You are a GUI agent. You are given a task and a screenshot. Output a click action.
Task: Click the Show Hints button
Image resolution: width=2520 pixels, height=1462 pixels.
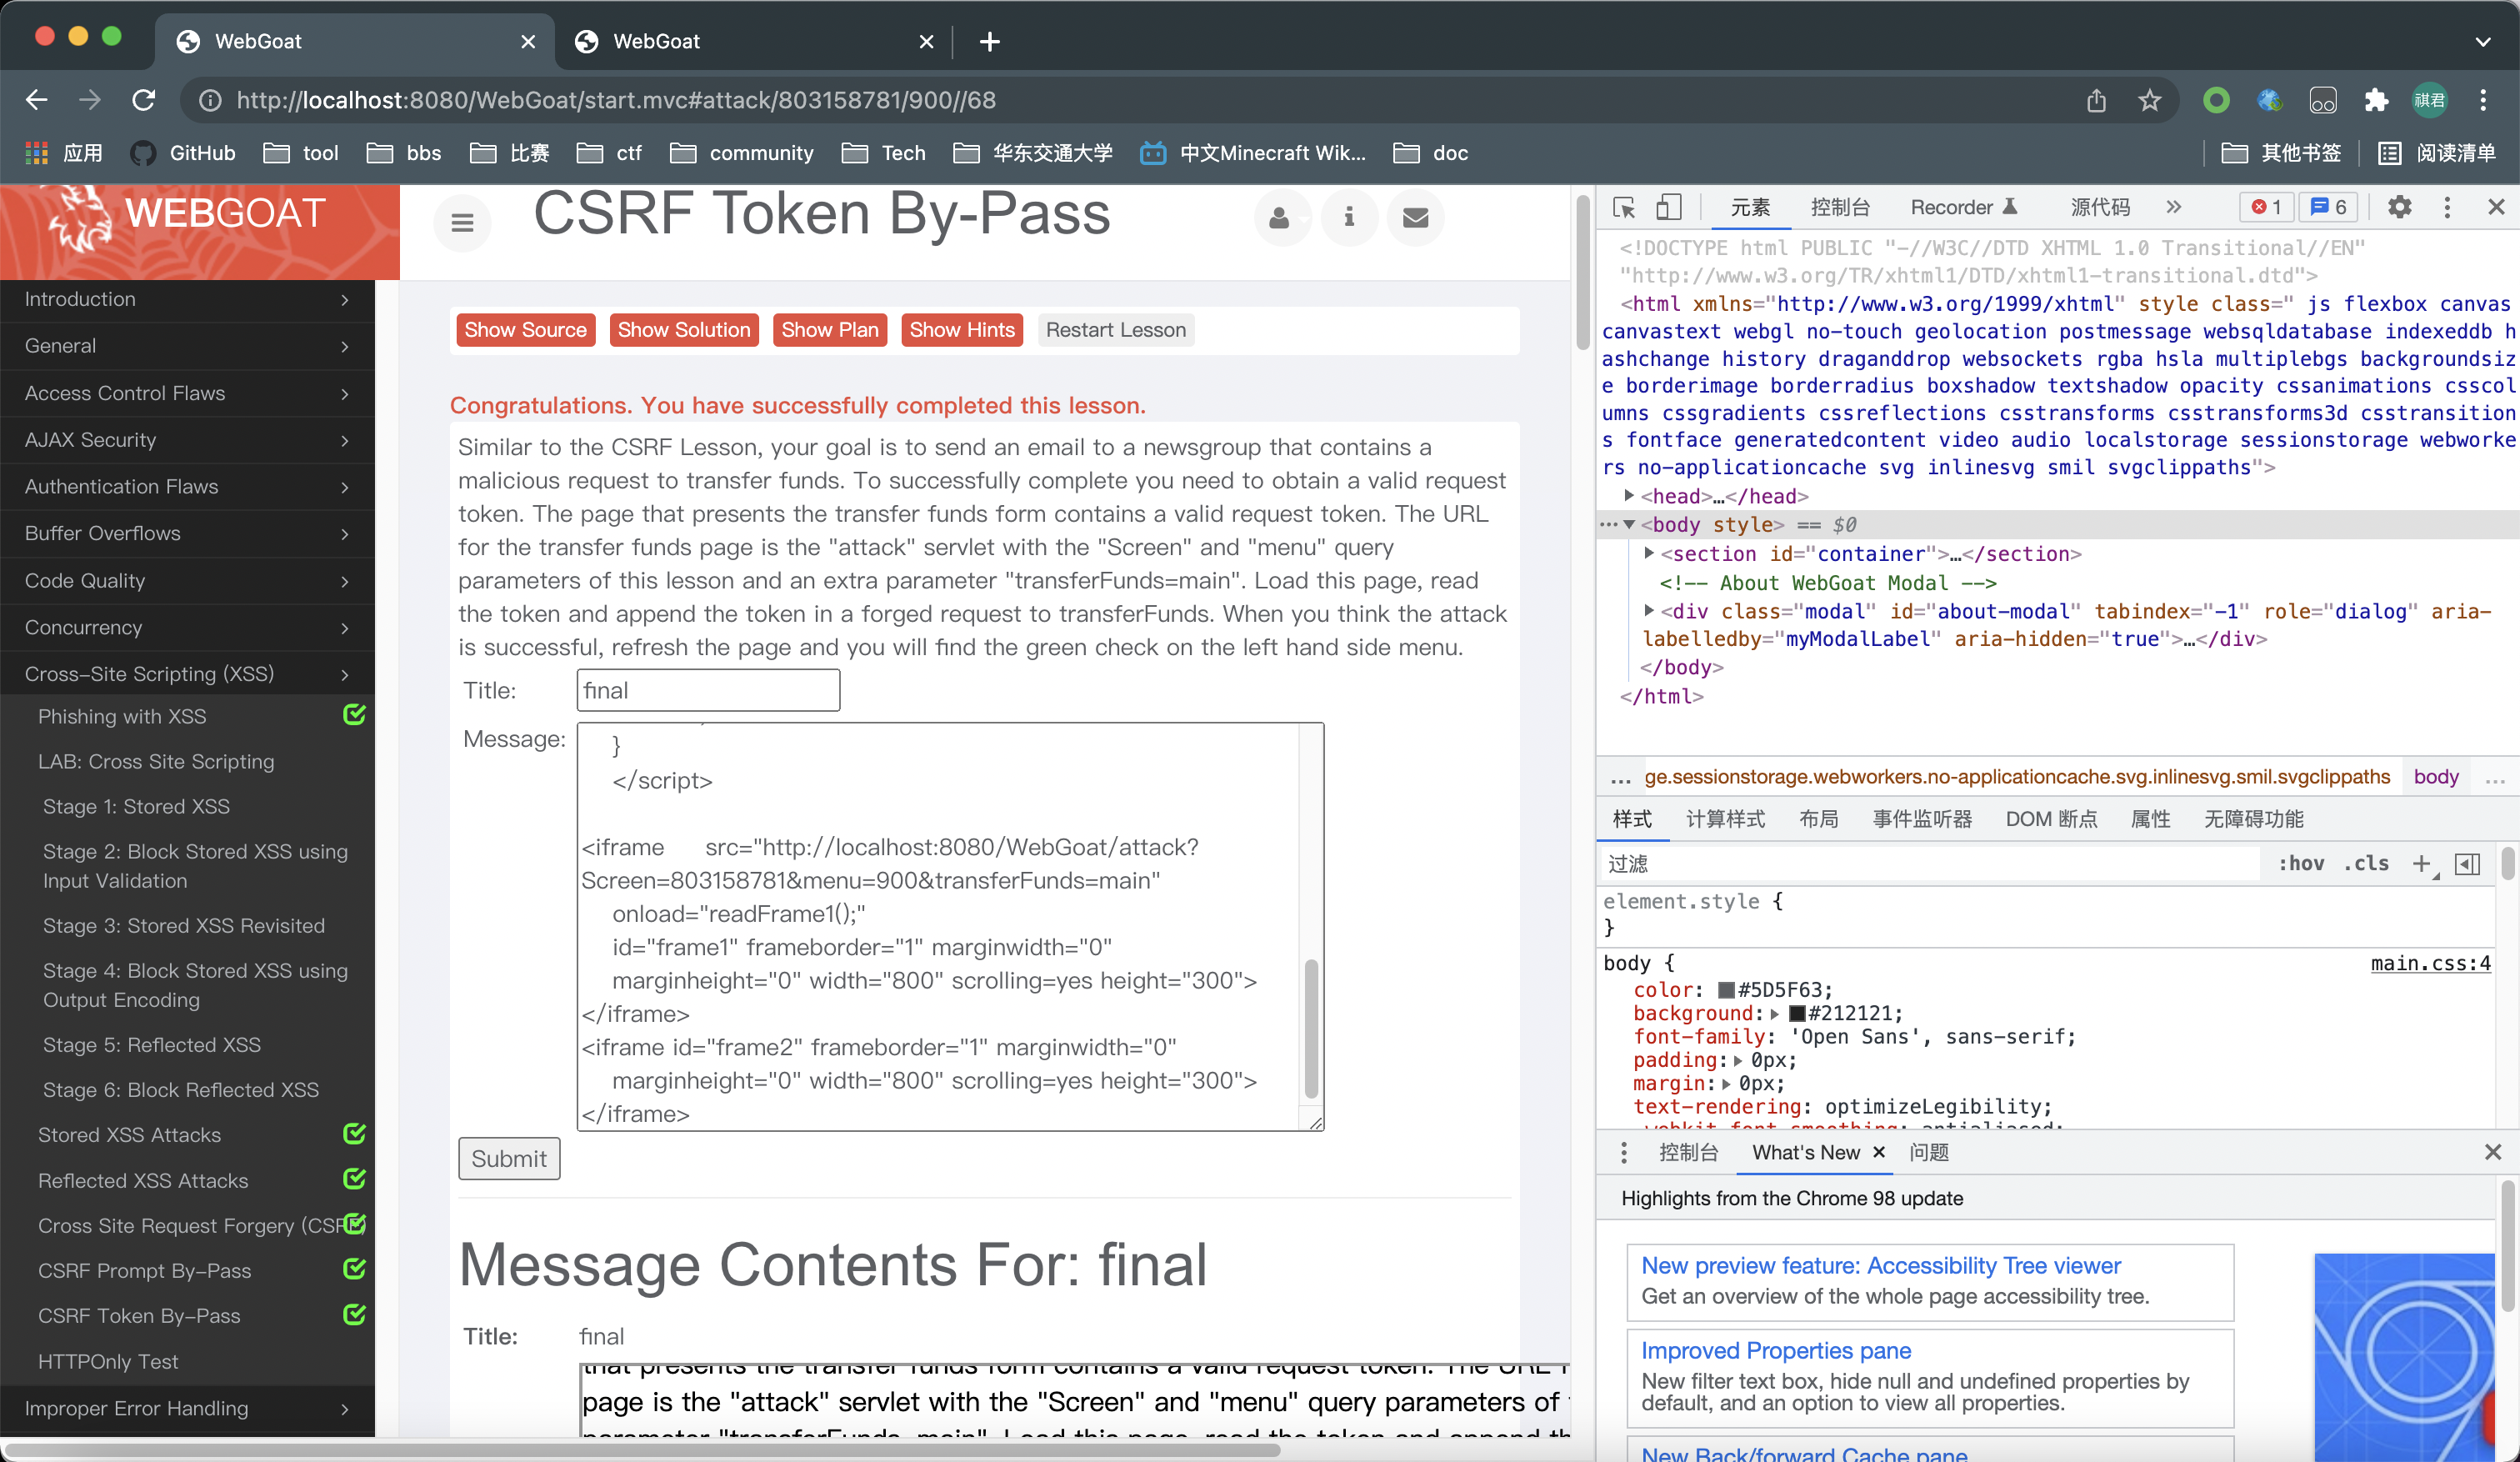point(962,330)
